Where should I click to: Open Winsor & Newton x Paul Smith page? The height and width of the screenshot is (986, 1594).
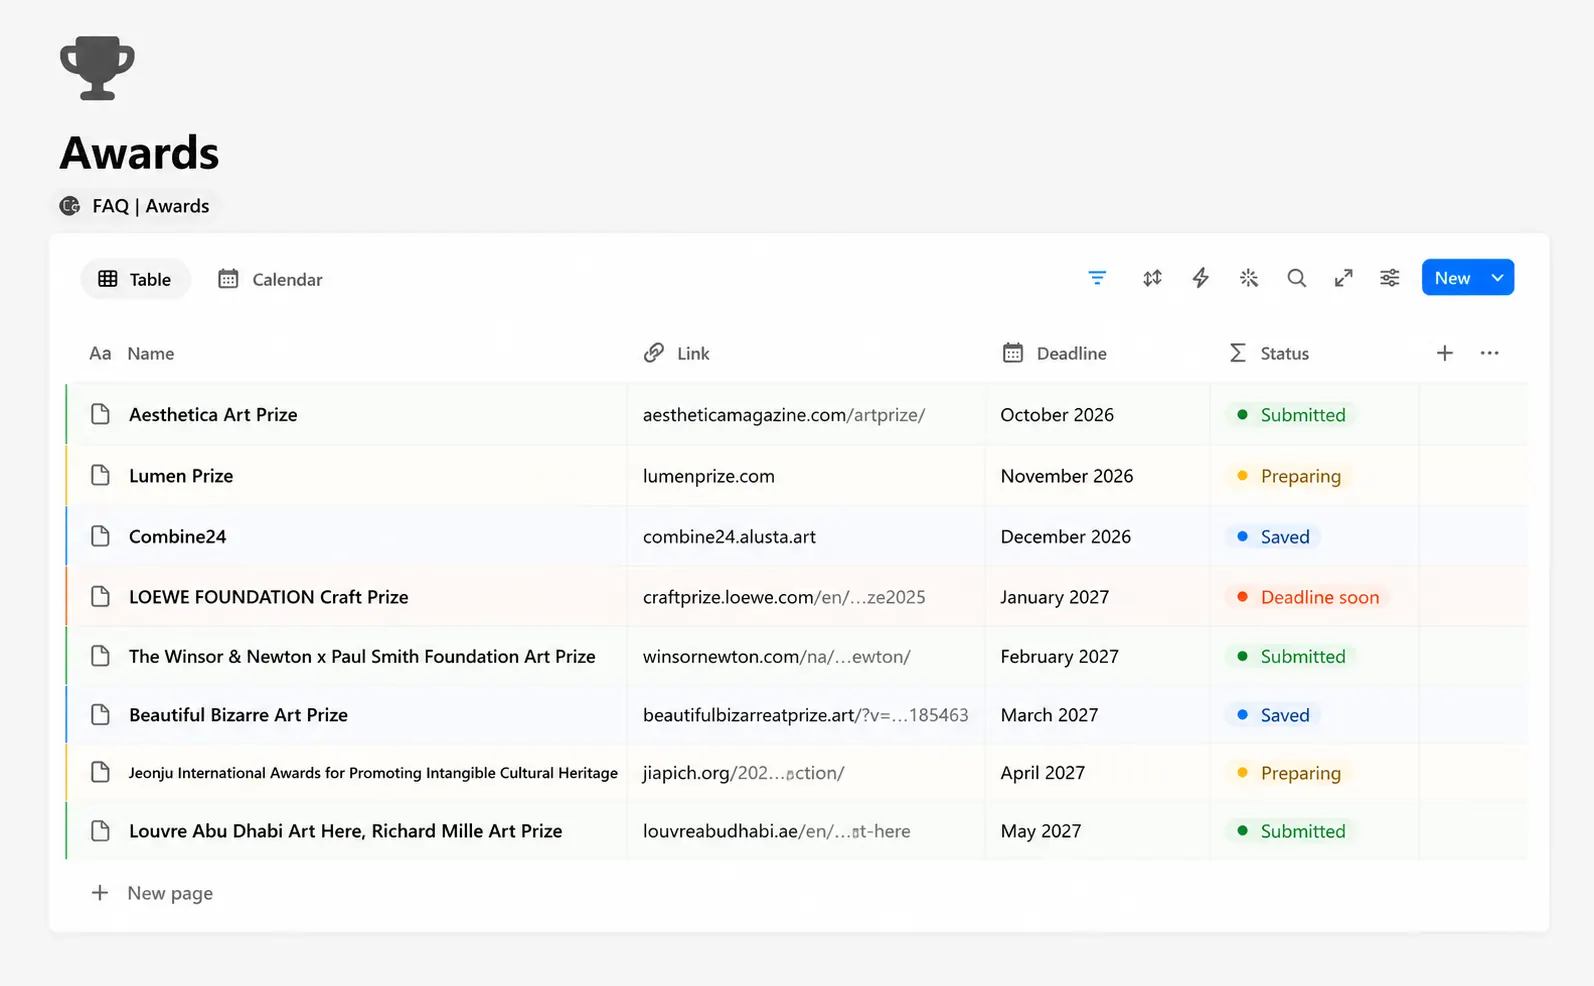click(362, 656)
